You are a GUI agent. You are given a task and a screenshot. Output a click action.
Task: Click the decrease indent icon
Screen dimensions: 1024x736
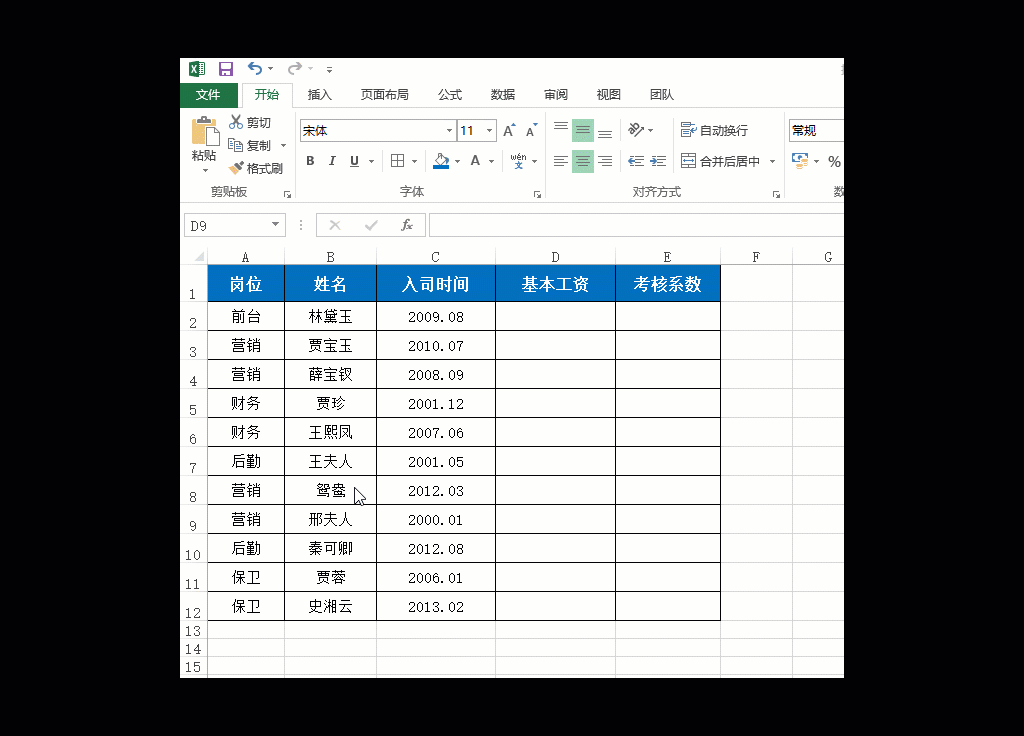(636, 161)
